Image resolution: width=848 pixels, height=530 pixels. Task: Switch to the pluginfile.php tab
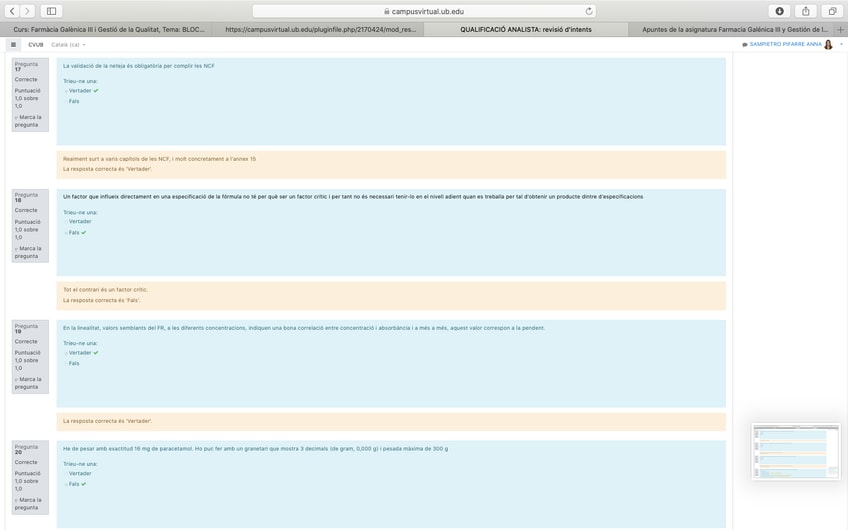tap(321, 30)
